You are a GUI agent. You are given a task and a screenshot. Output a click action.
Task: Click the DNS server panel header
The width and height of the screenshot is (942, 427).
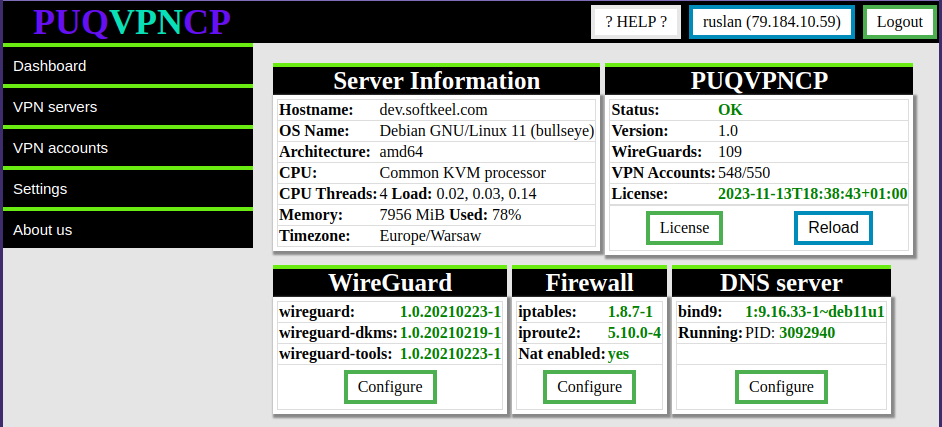(781, 282)
